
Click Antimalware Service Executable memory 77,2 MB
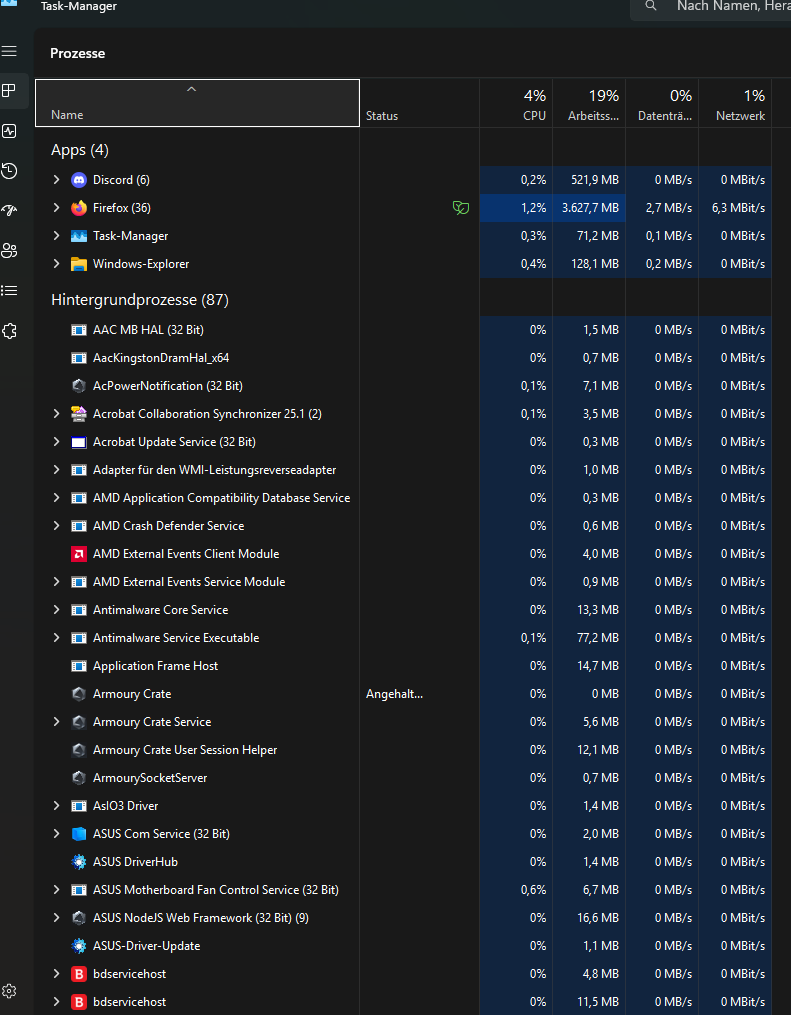tap(597, 638)
